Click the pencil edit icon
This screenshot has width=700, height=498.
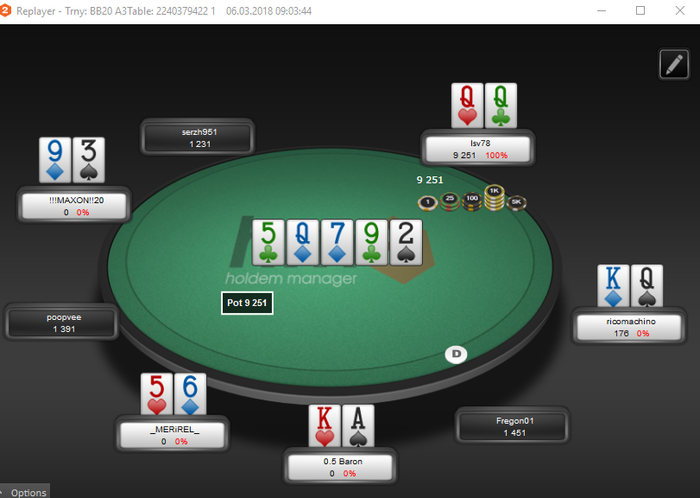coord(674,64)
